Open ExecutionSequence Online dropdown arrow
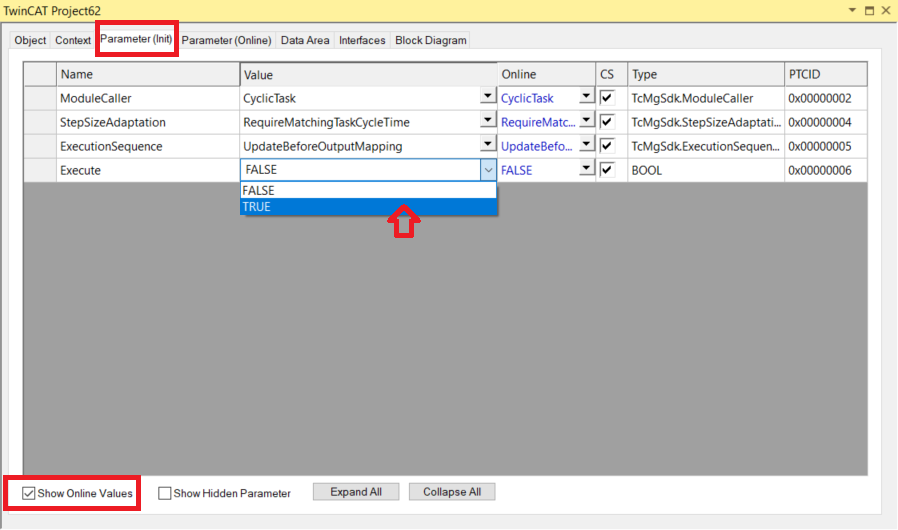The width and height of the screenshot is (898, 530). pyautogui.click(x=586, y=144)
